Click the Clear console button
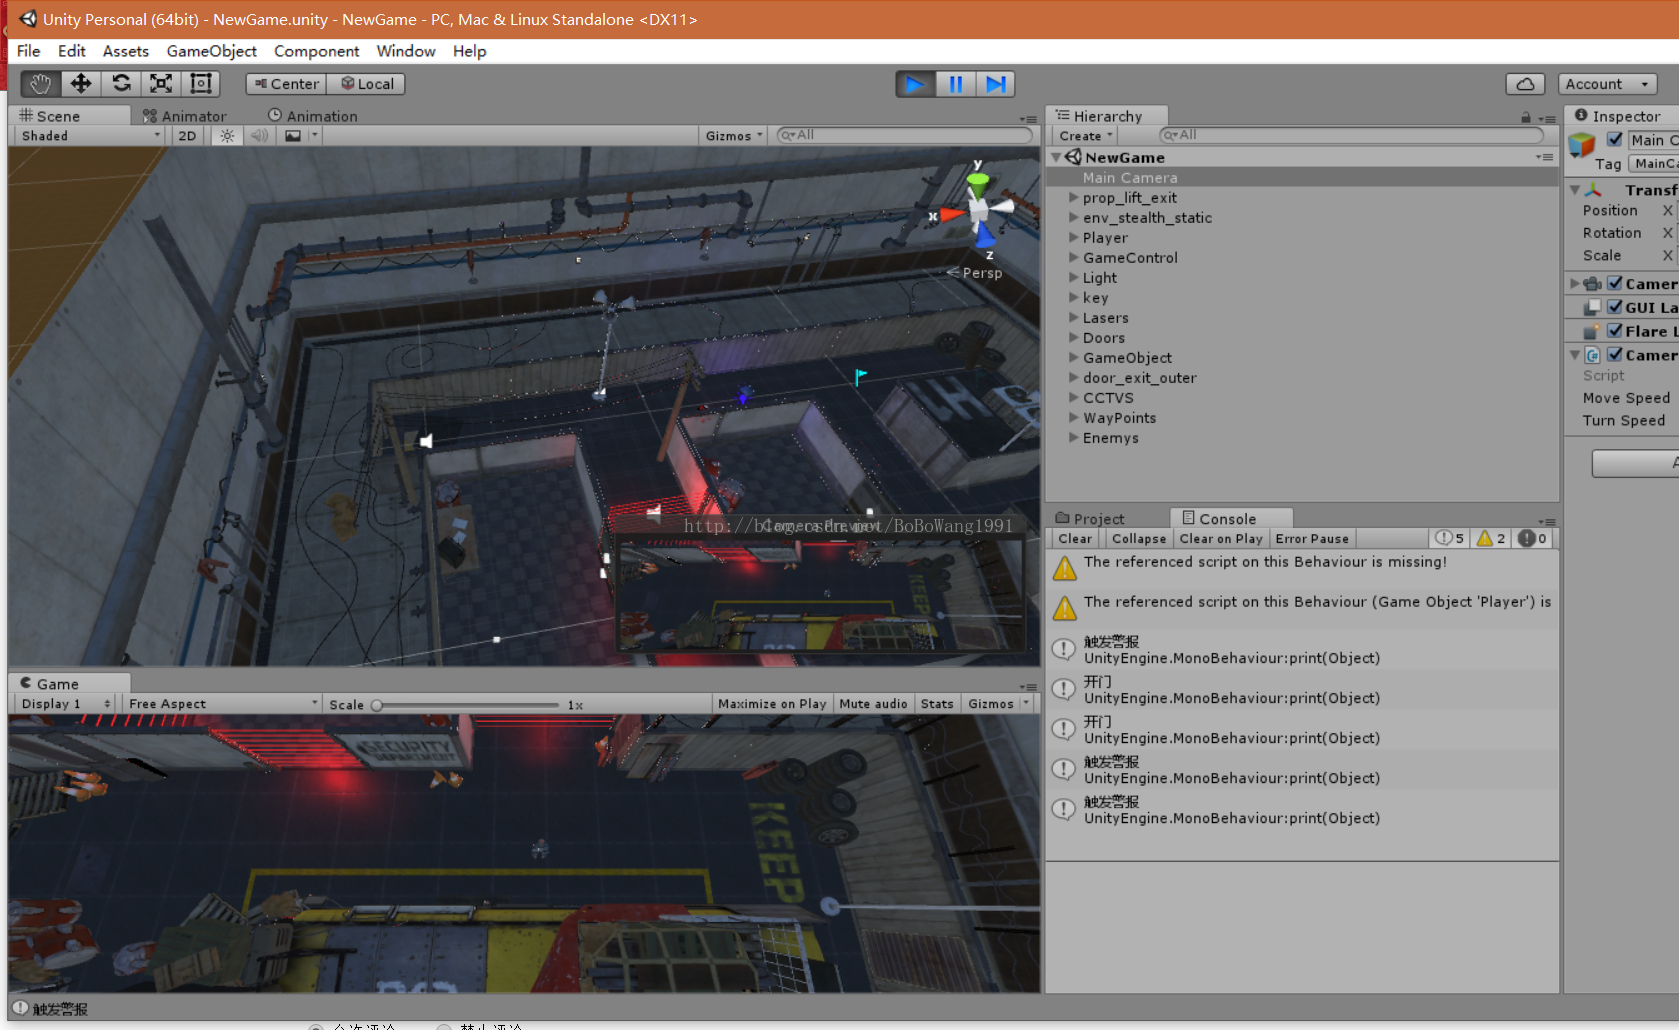This screenshot has width=1679, height=1030. [x=1075, y=538]
